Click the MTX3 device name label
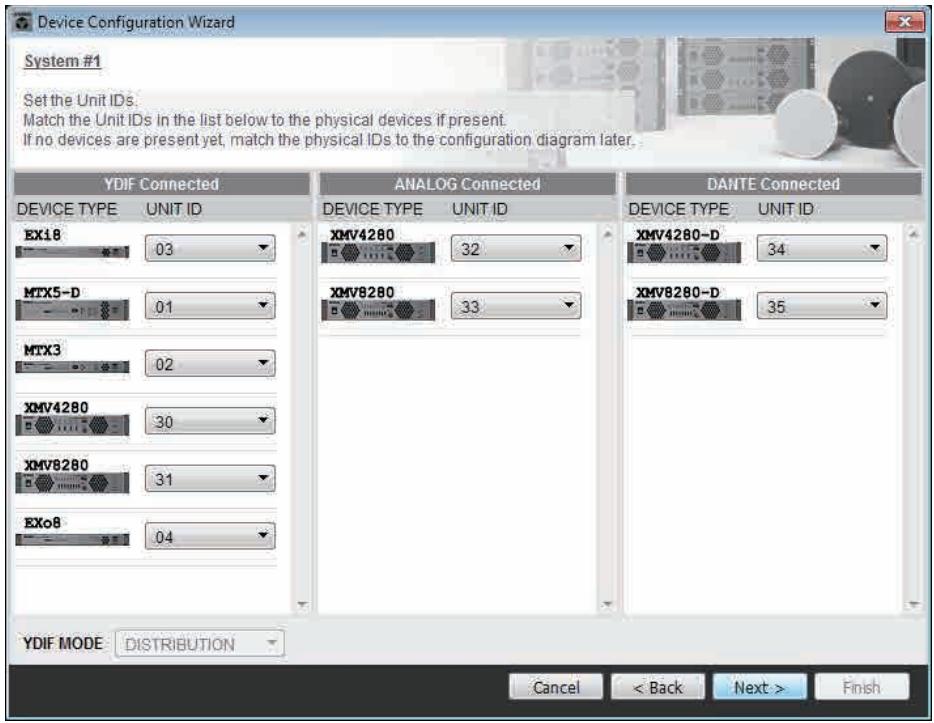Image resolution: width=934 pixels, height=723 pixels. 42,350
